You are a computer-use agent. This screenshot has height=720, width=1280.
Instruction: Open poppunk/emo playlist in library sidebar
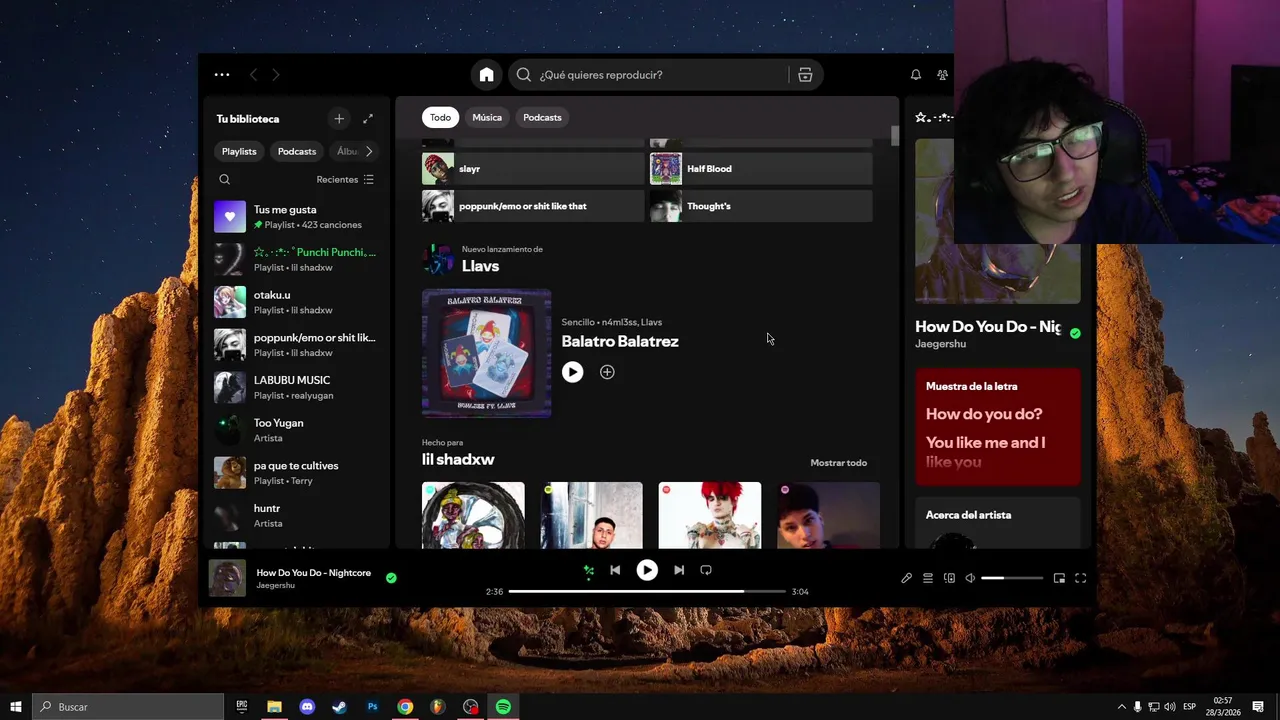(296, 345)
